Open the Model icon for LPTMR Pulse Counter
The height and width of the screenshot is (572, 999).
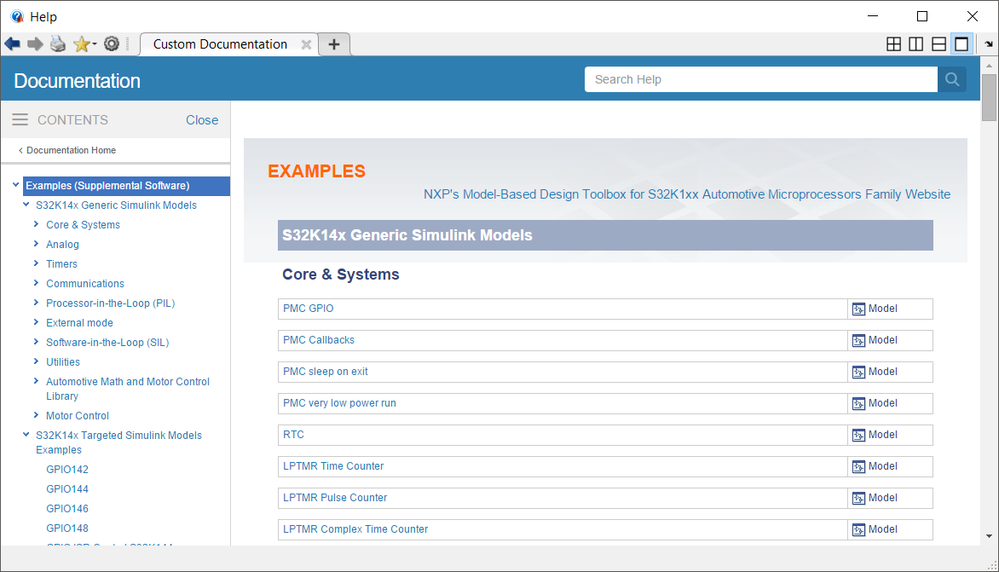[859, 498]
